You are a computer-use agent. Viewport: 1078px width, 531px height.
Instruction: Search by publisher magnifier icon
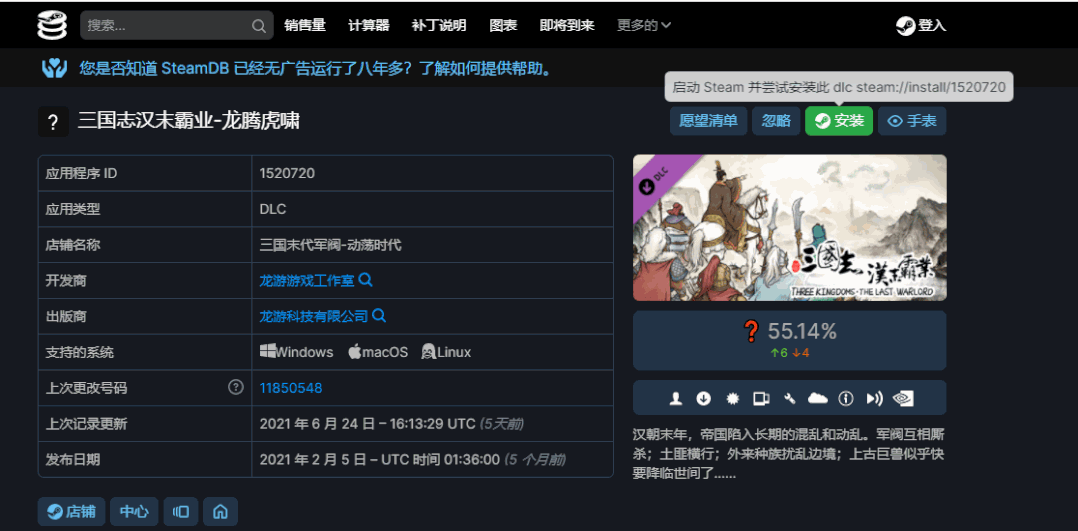[x=379, y=316]
